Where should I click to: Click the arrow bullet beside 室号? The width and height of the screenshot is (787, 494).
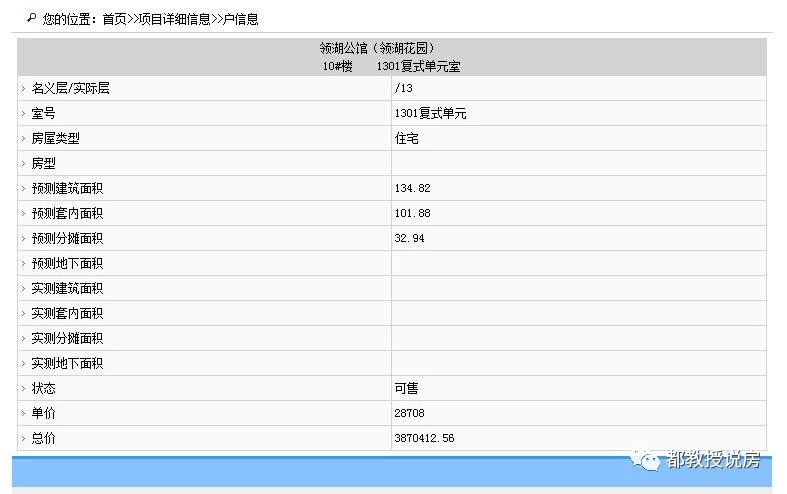pyautogui.click(x=23, y=113)
